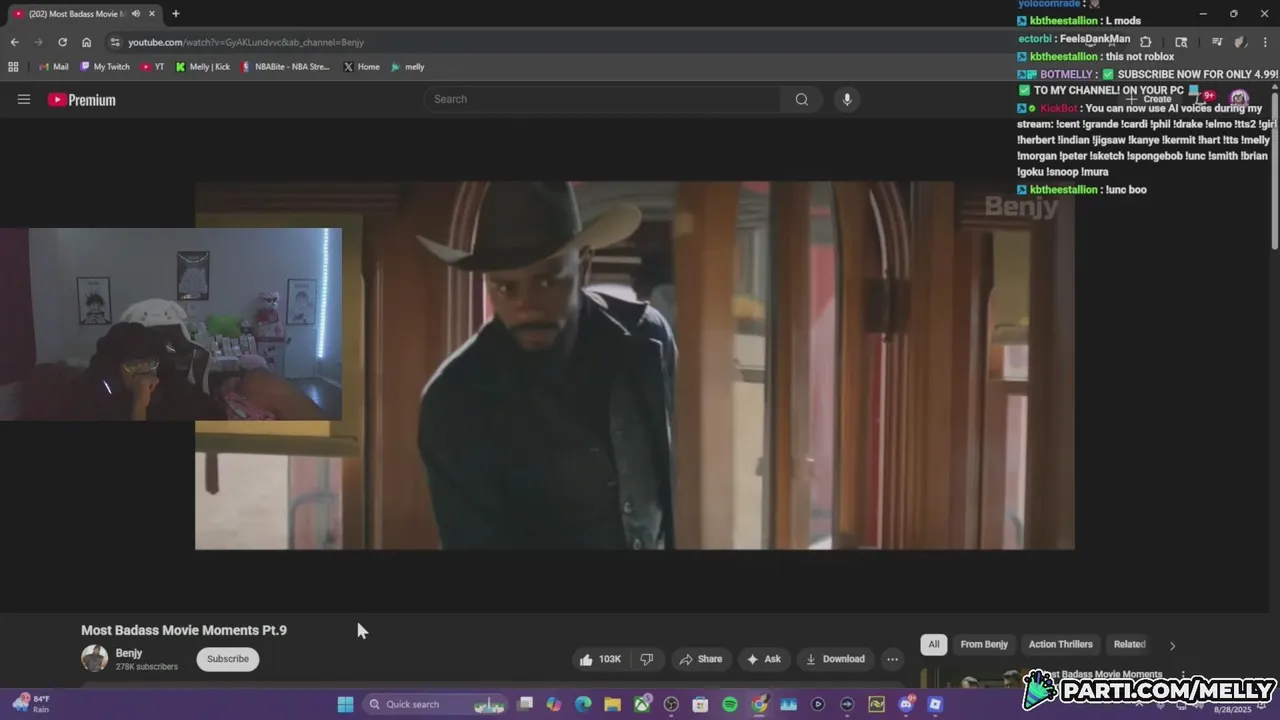Open a new browser tab

coord(176,14)
